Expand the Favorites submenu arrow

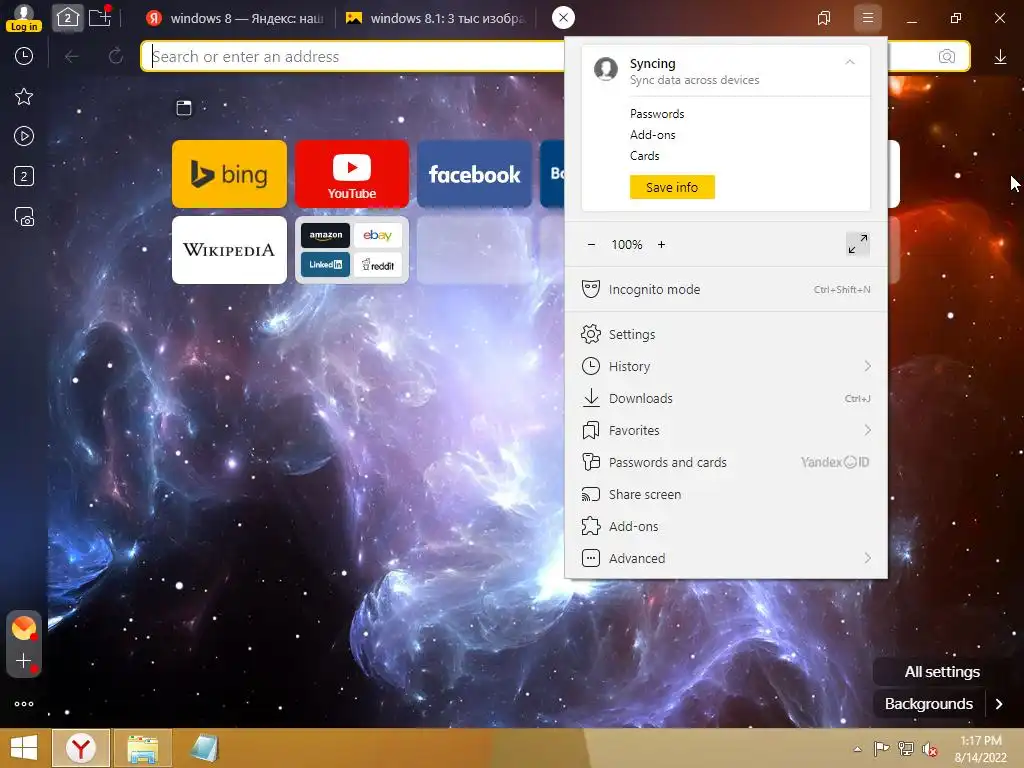tap(867, 430)
